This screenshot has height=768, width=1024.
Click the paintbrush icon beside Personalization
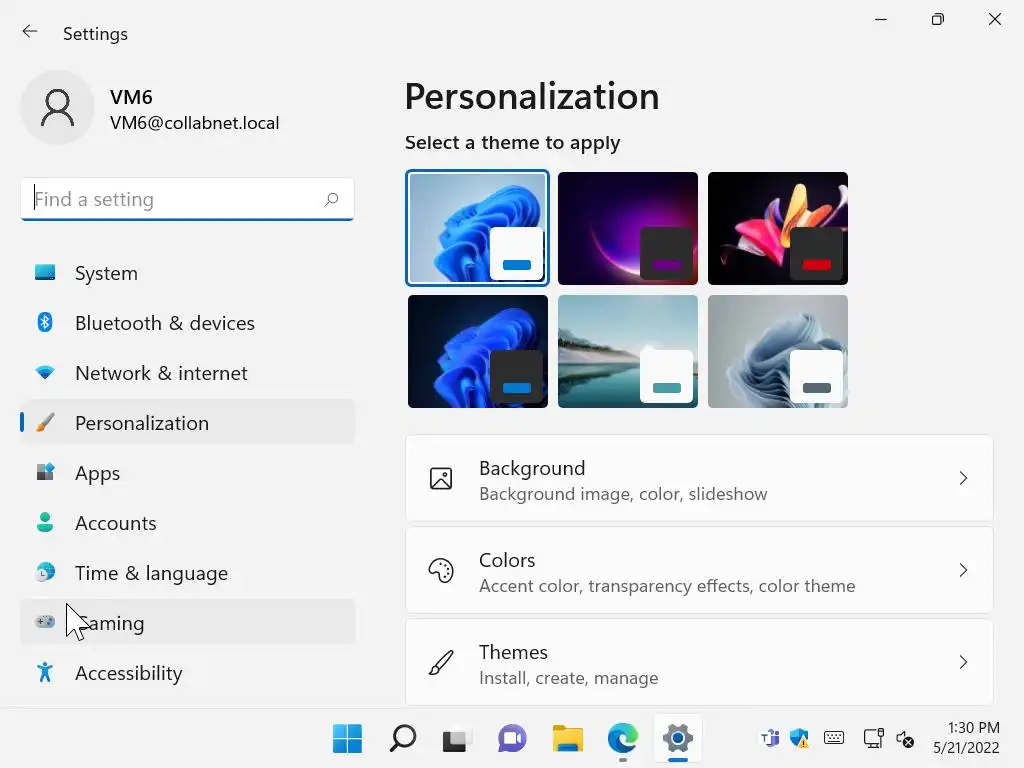pyautogui.click(x=45, y=422)
